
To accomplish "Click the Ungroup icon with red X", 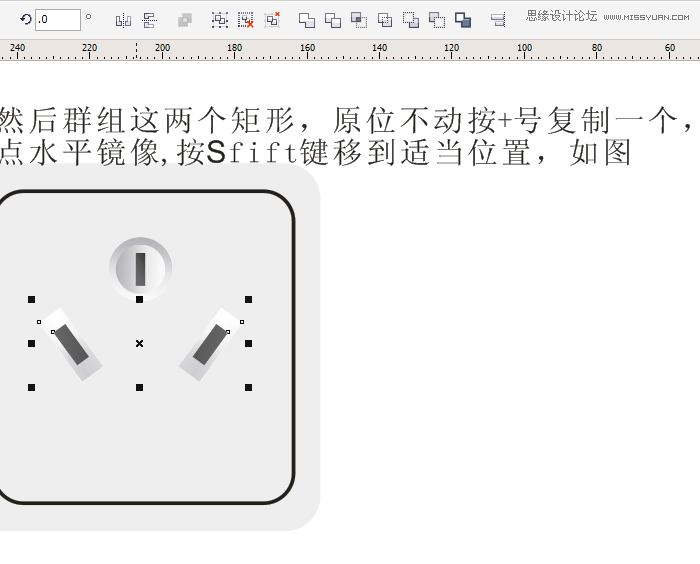I will pyautogui.click(x=246, y=20).
